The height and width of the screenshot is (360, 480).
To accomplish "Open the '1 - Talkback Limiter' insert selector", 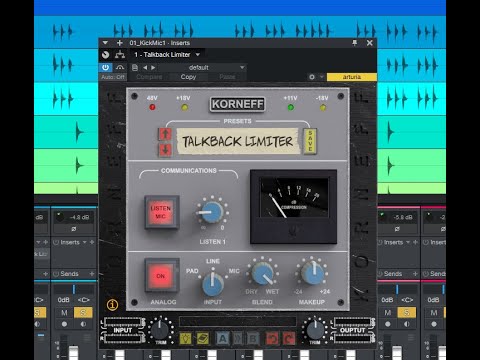I will click(x=167, y=54).
